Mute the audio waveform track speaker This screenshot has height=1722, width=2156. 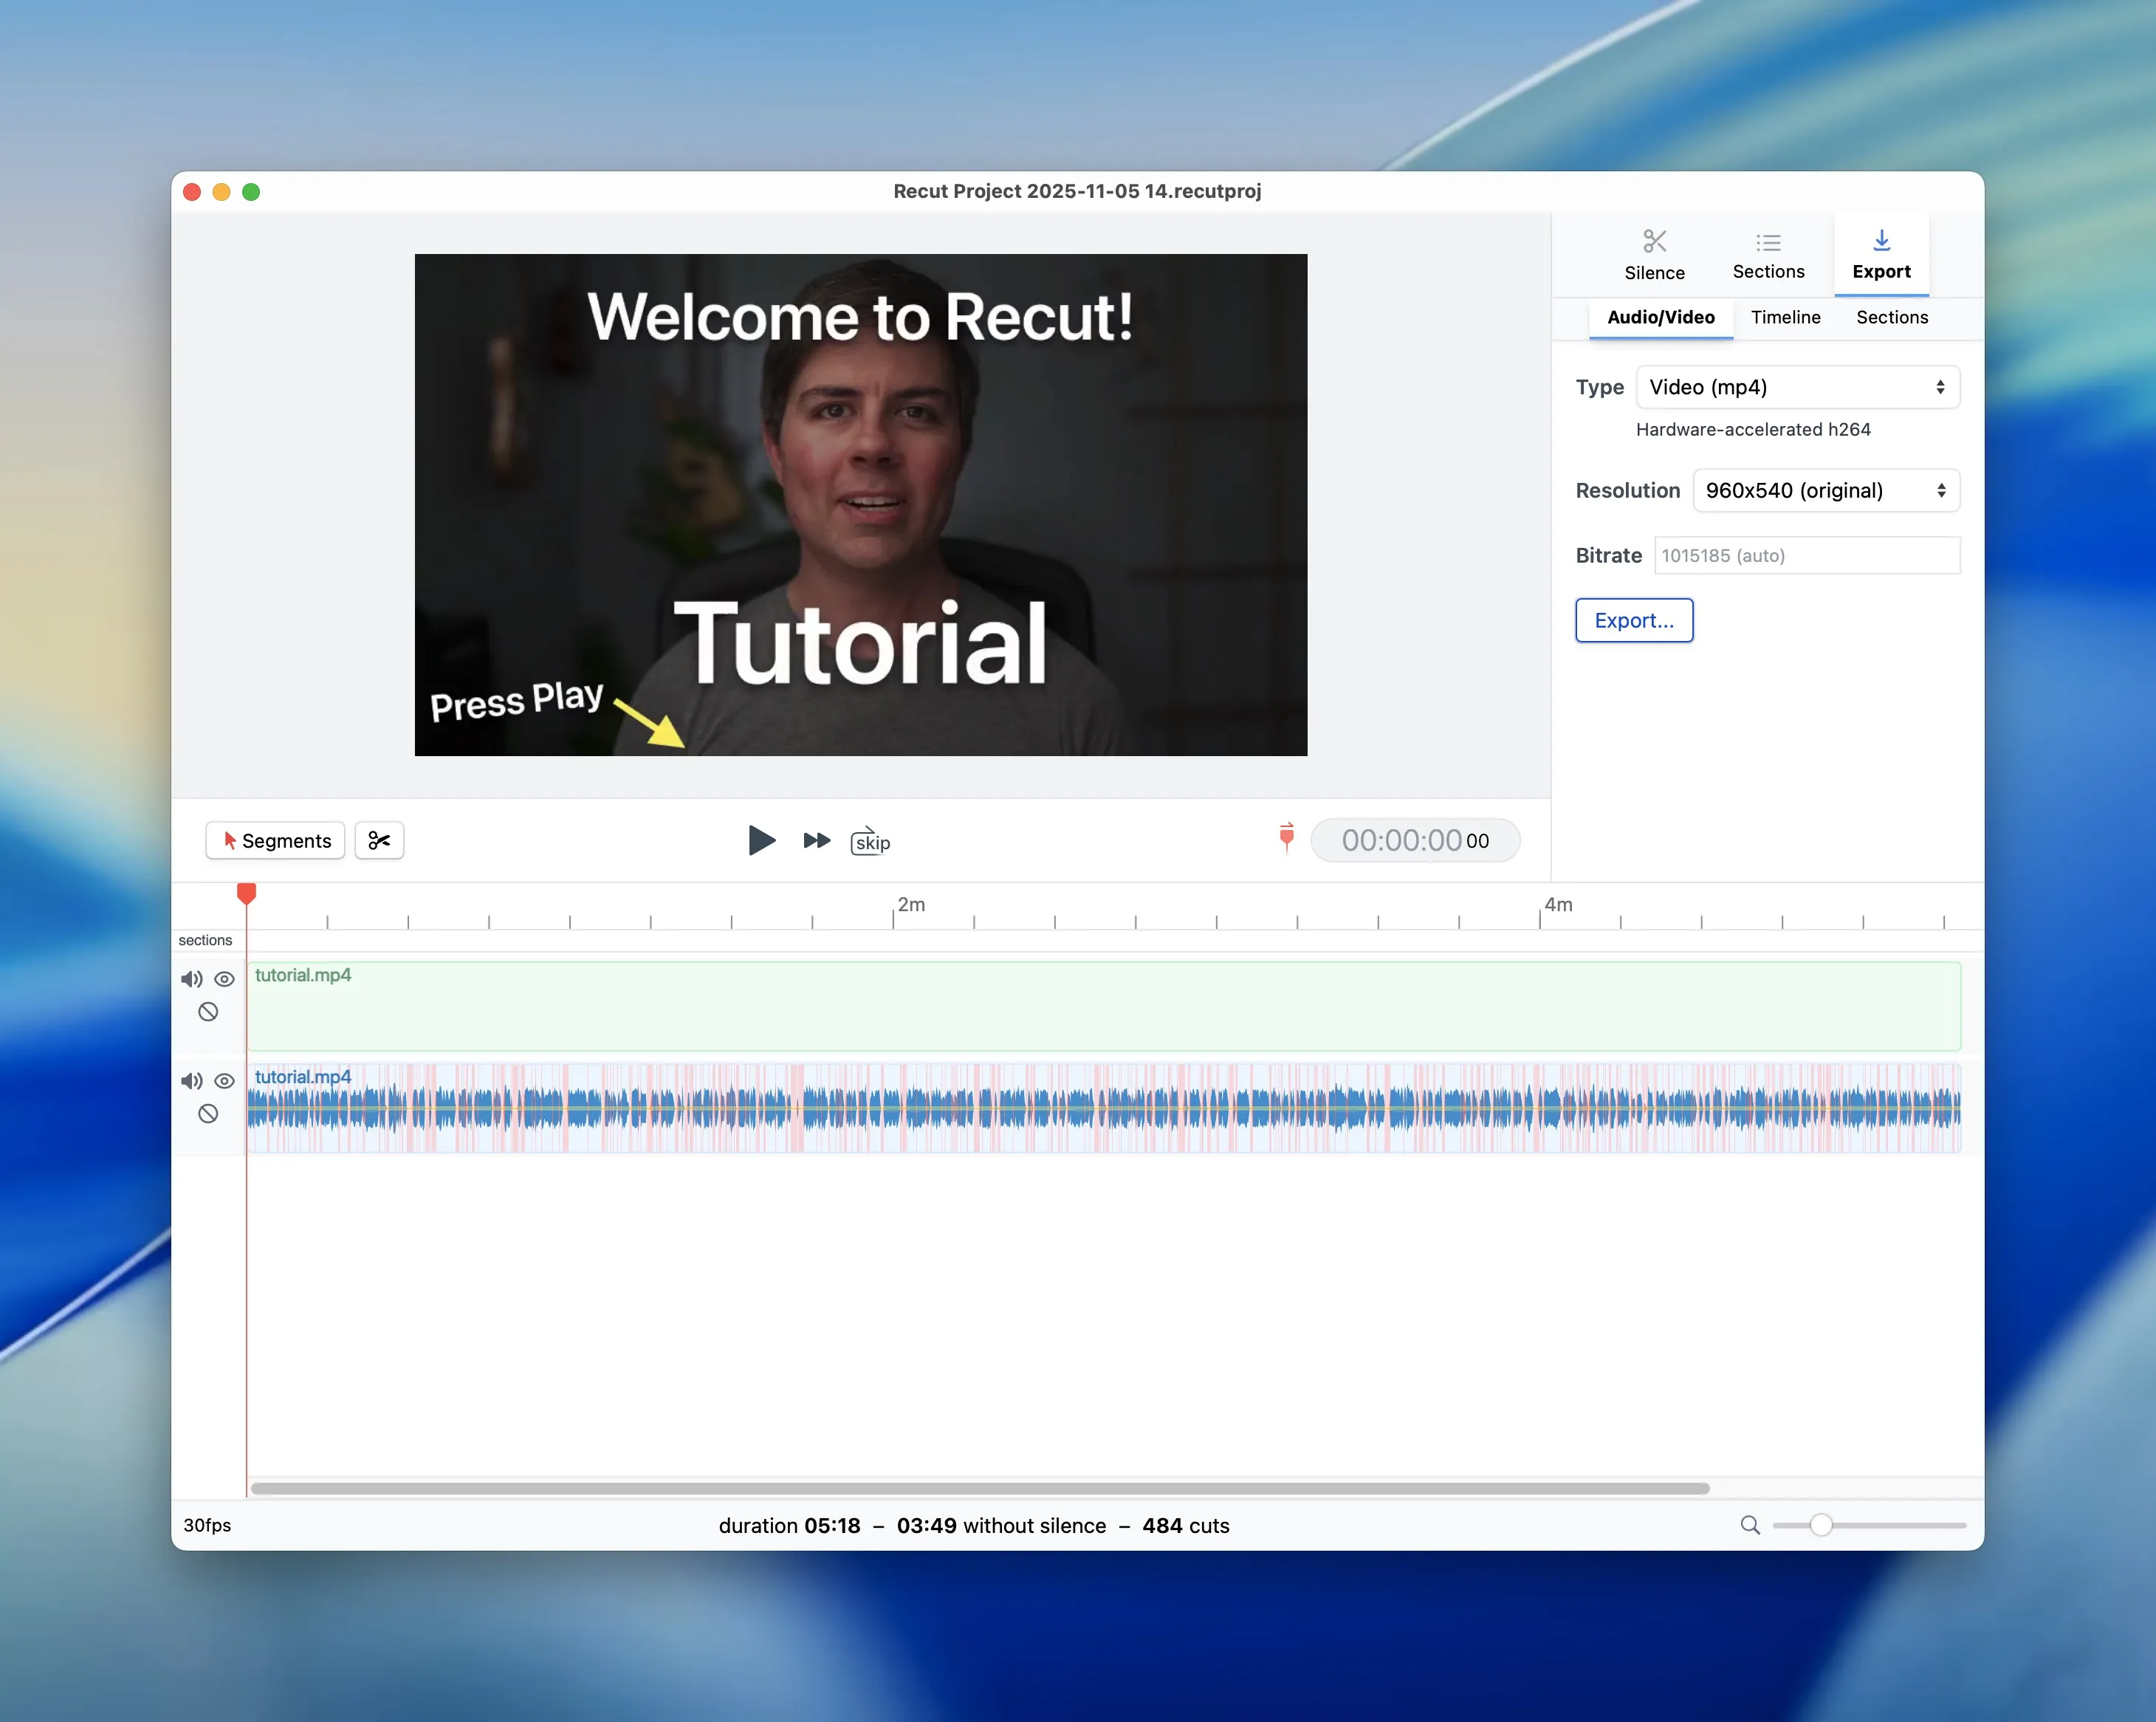click(x=191, y=1081)
